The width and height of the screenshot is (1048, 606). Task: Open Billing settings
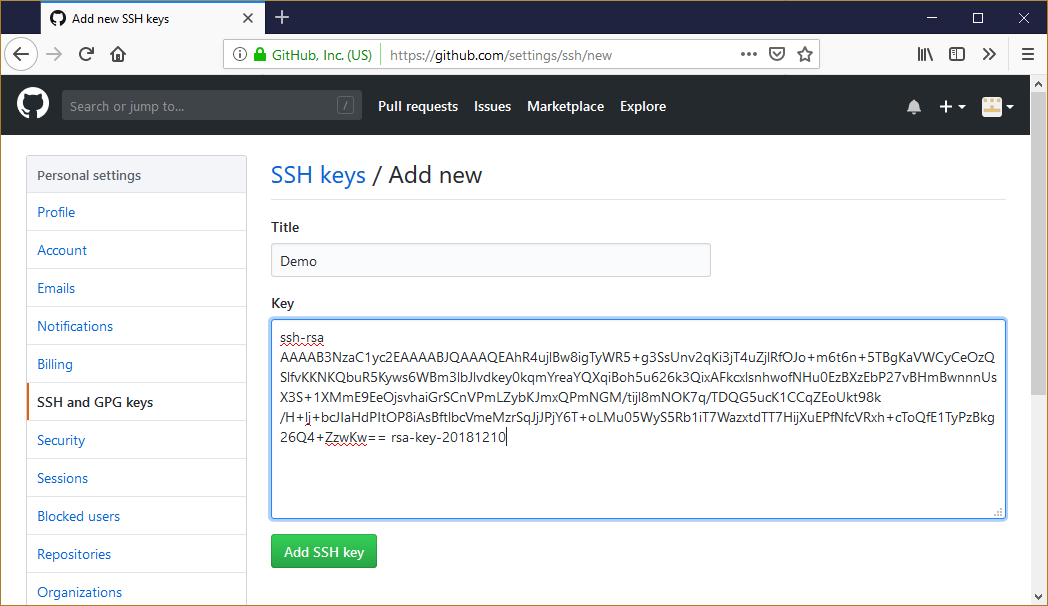136,364
